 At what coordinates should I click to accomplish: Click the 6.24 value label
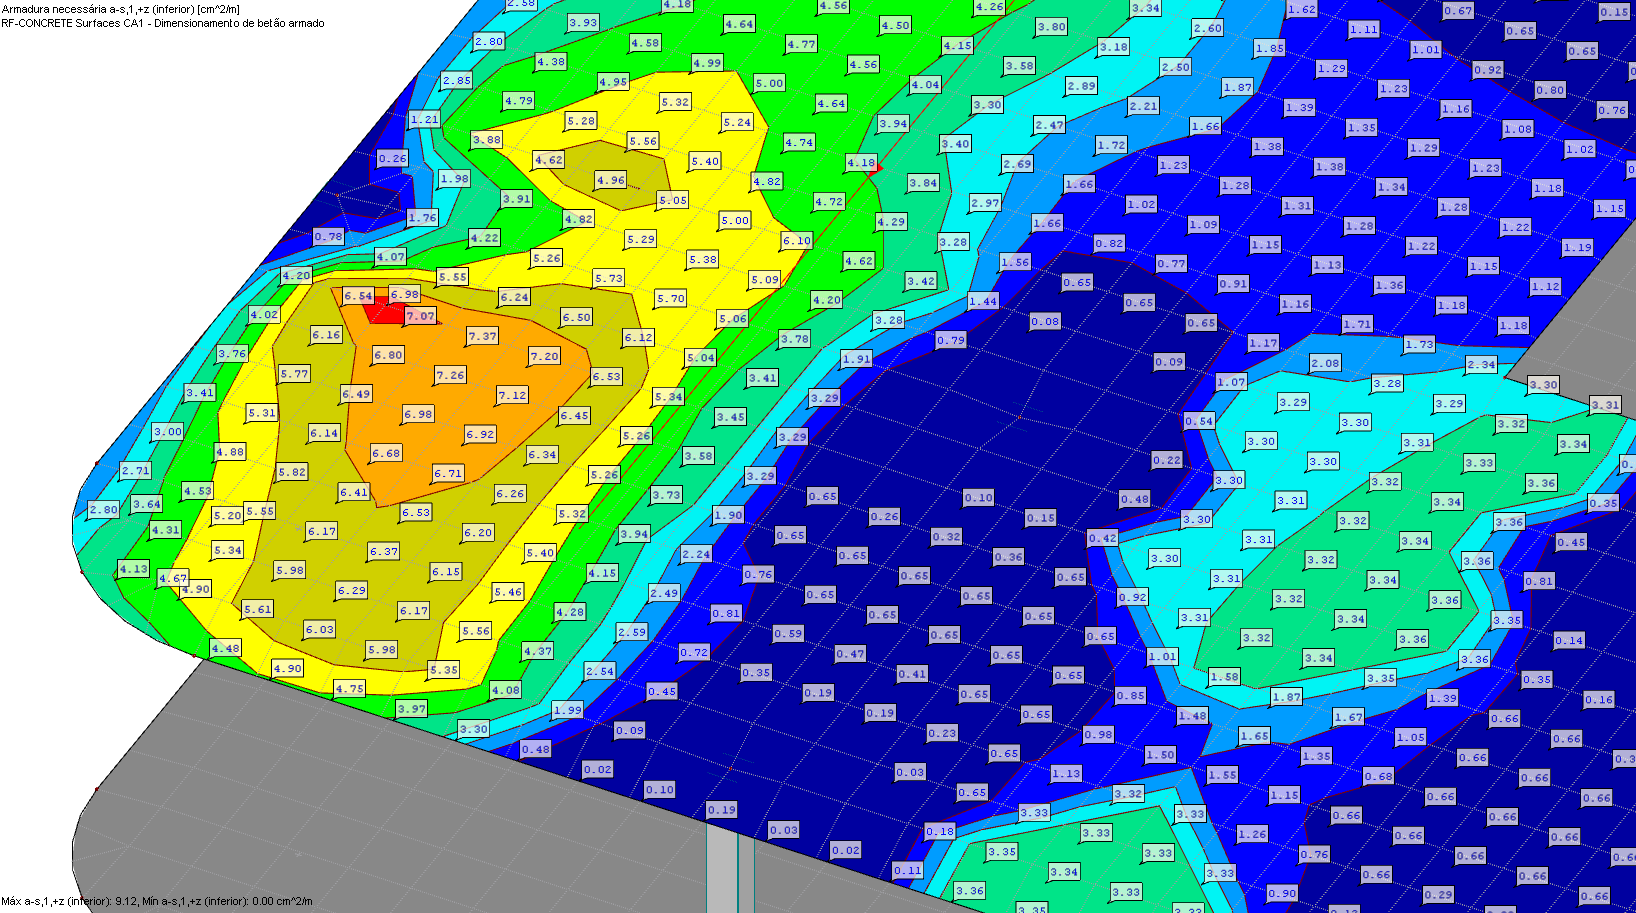click(515, 297)
